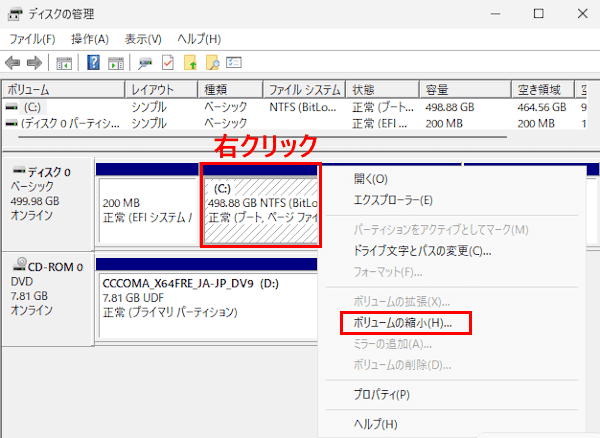Image resolution: width=600 pixels, height=438 pixels.
Task: Sort by the 空き領域 column header
Action: (543, 90)
